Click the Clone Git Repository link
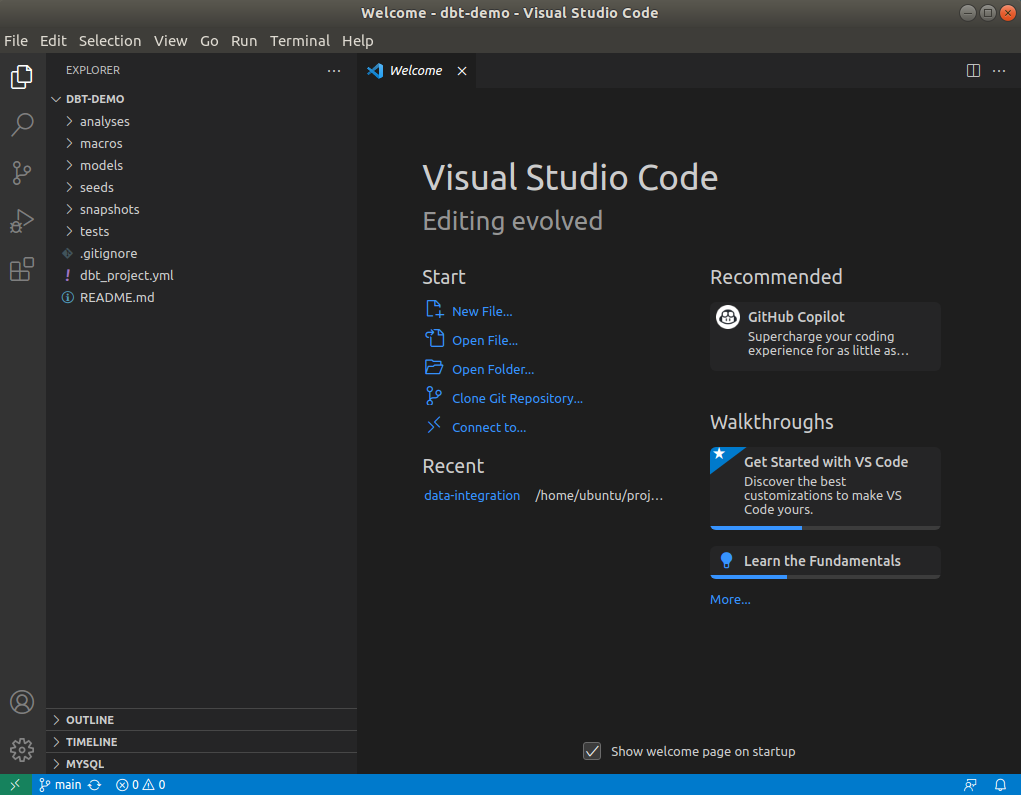The height and width of the screenshot is (795, 1021). pyautogui.click(x=516, y=398)
